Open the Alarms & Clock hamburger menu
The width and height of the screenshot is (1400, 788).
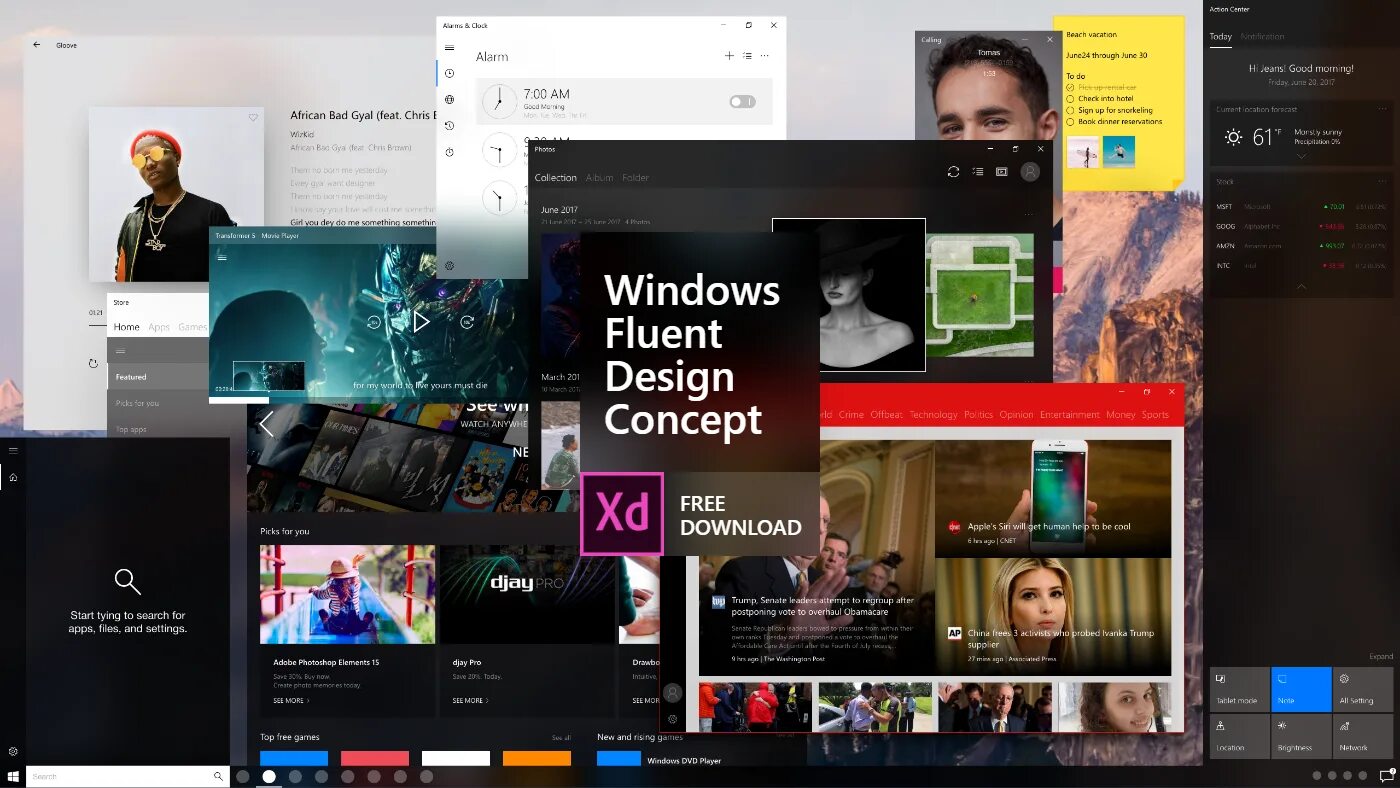pyautogui.click(x=450, y=48)
